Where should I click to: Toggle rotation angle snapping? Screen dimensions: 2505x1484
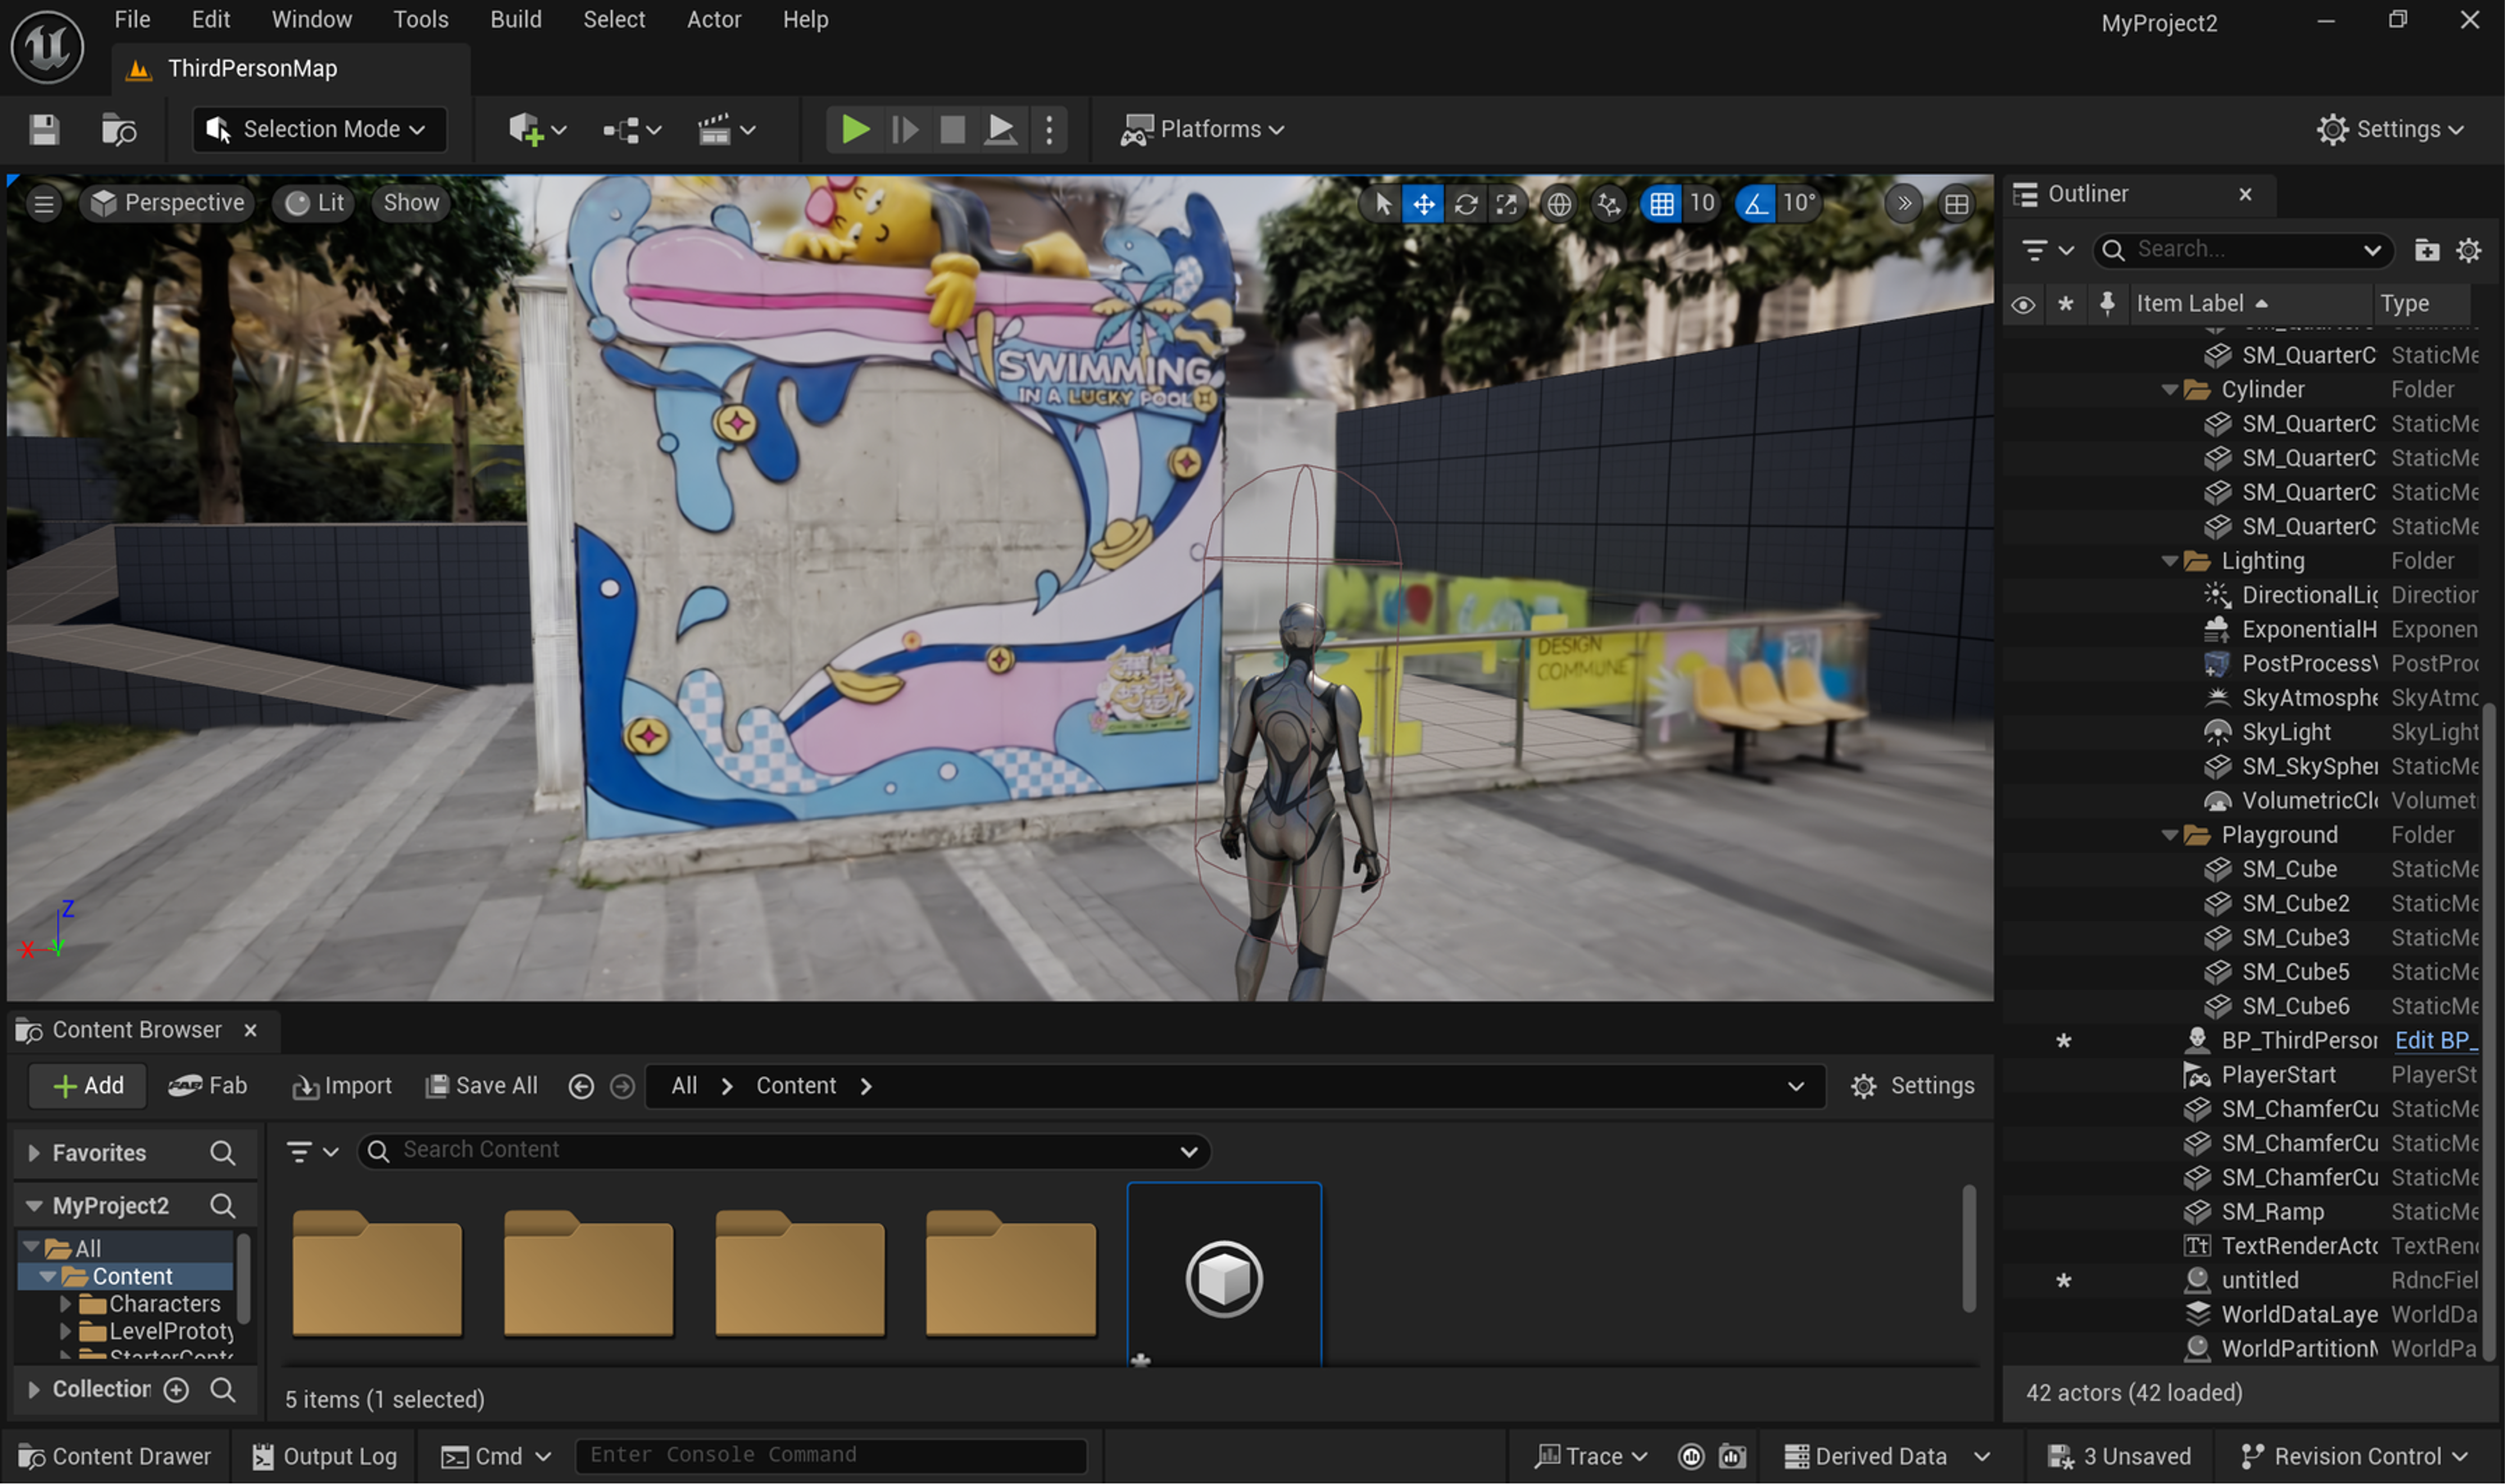1755,203
